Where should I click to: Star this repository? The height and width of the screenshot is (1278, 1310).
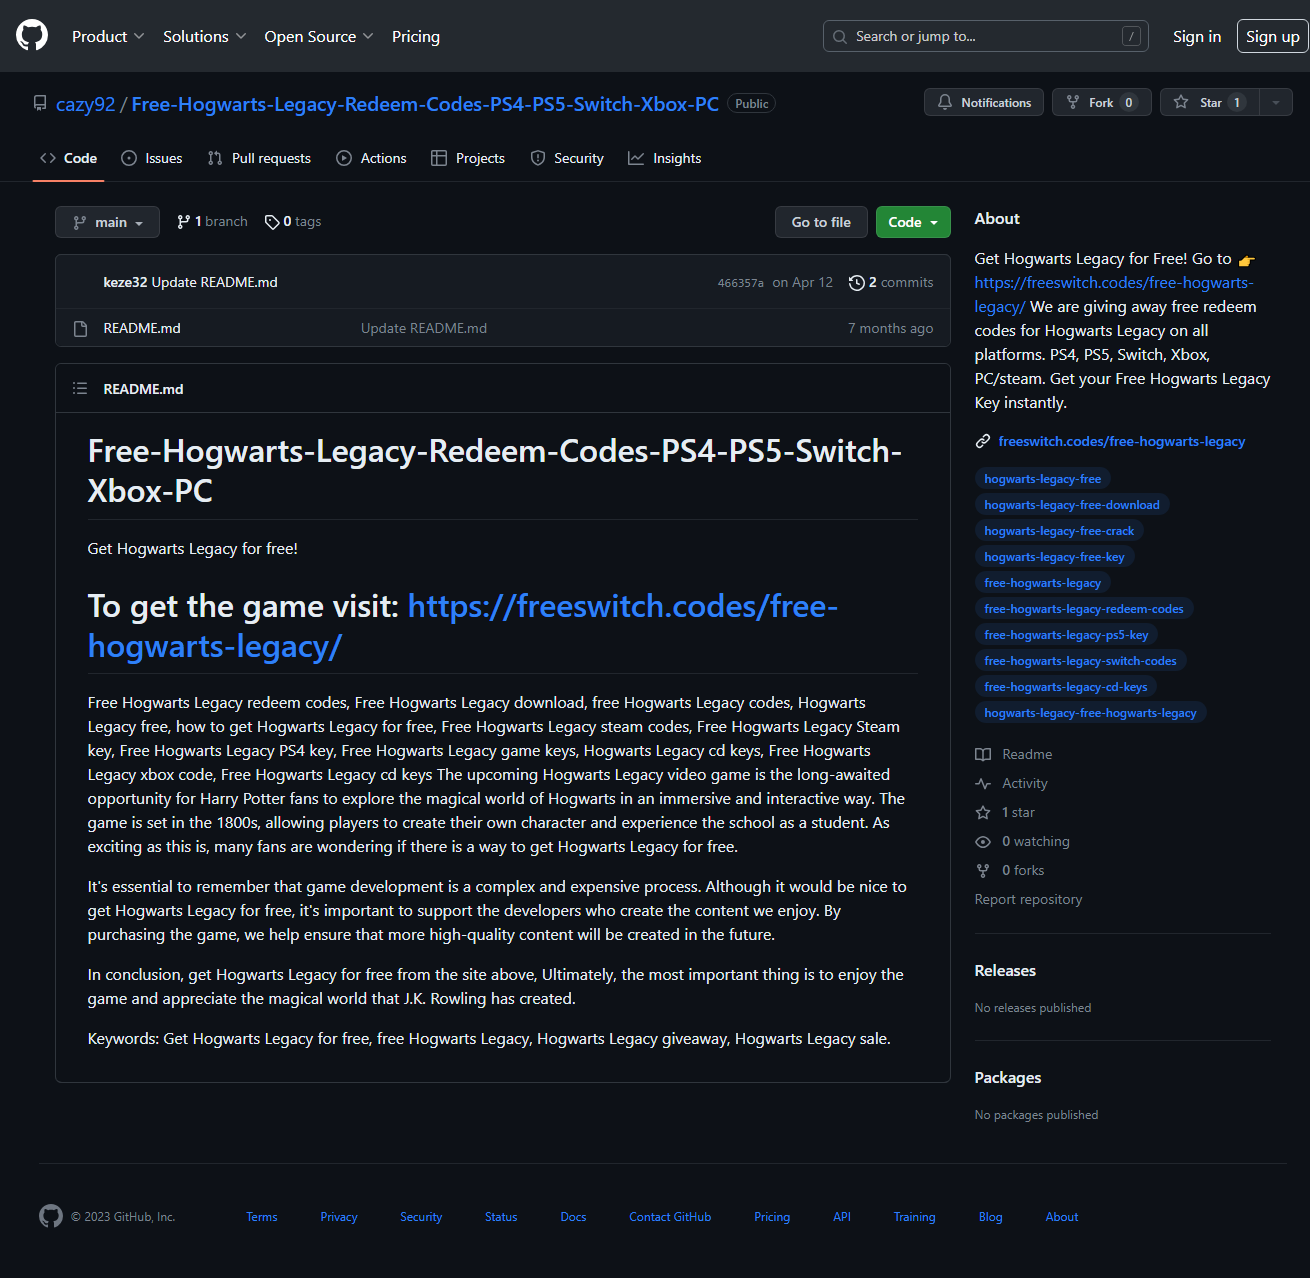[1210, 102]
